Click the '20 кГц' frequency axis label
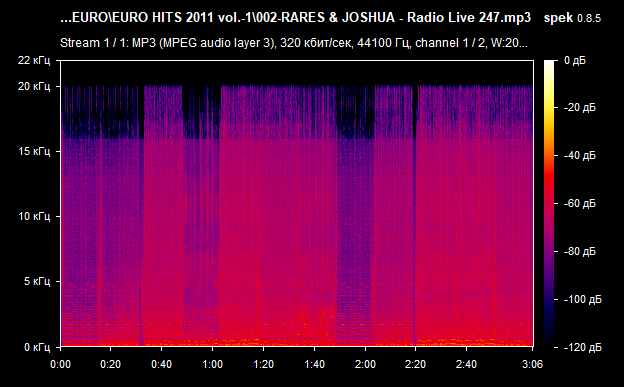The width and height of the screenshot is (624, 387). point(34,86)
